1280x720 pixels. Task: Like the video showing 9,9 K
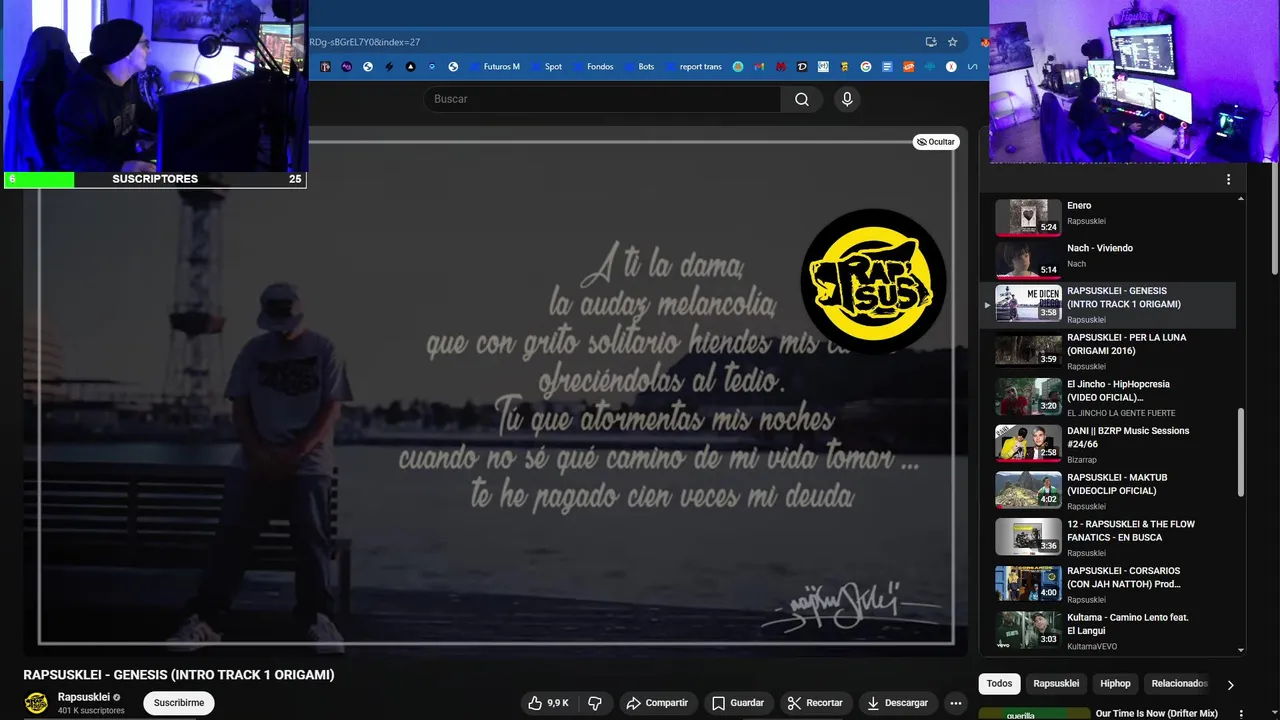pos(548,703)
